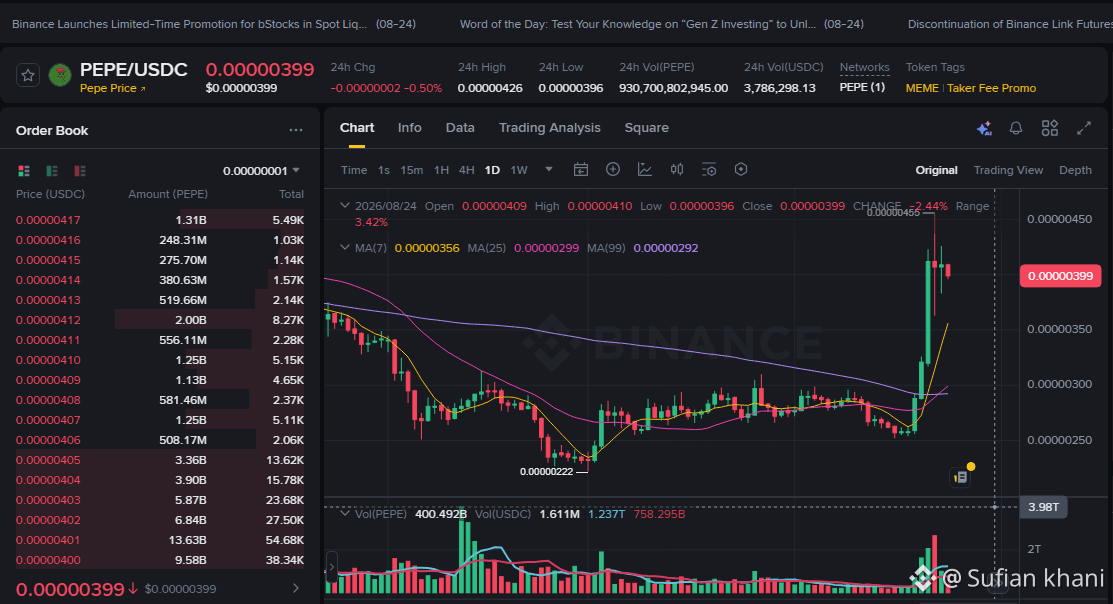The image size is (1113, 604).
Task: Open the AI assistant sparkle icon
Action: tap(984, 128)
